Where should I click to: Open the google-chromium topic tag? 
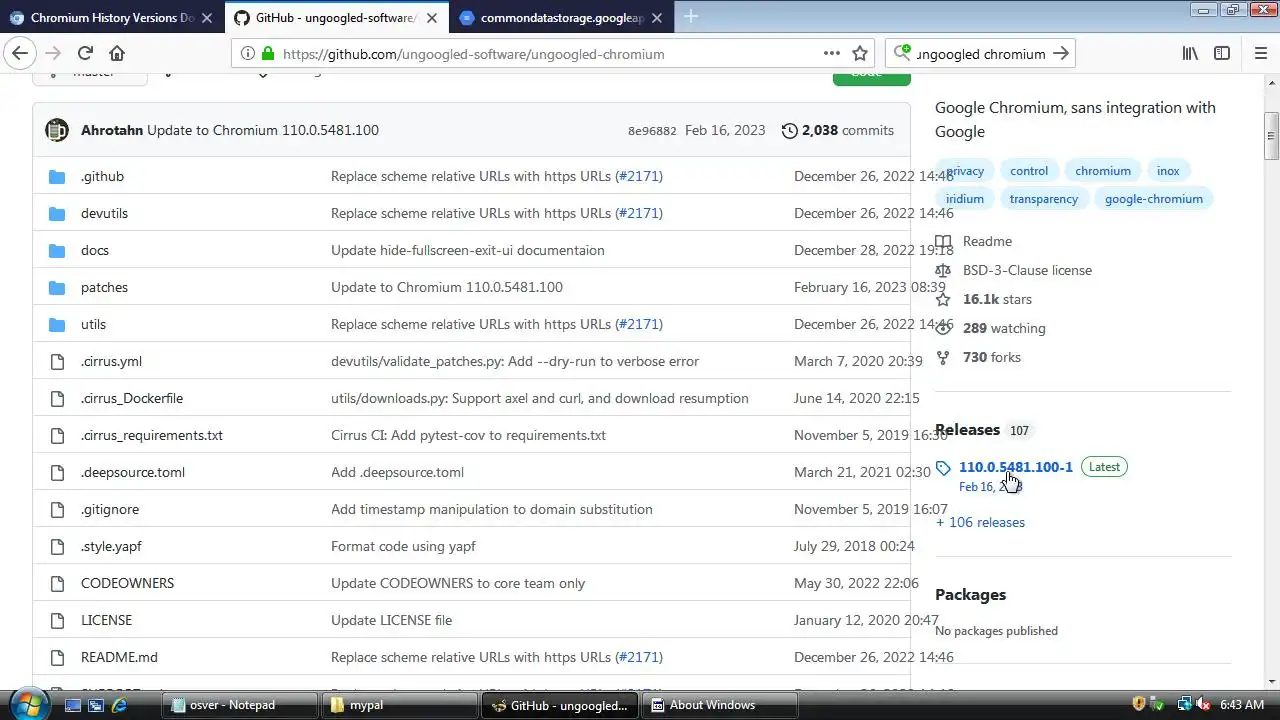pos(1153,199)
